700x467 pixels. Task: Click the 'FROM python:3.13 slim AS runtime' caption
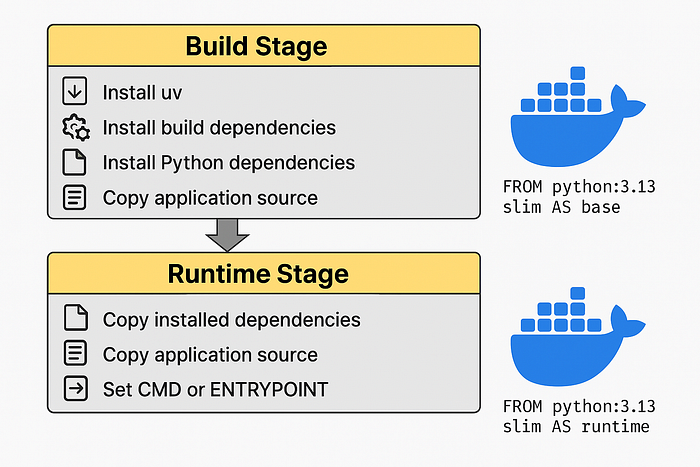579,417
